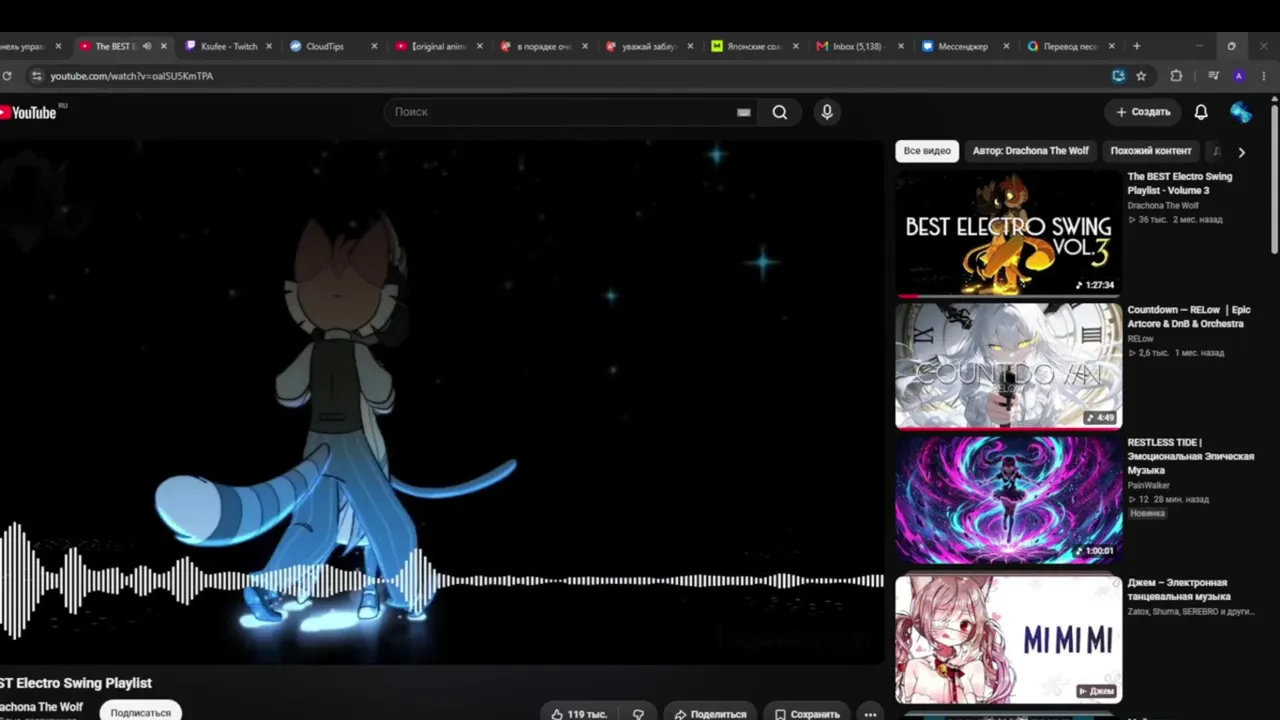This screenshot has width=1280, height=720.
Task: Open the original anime YouTube tab
Action: click(439, 46)
